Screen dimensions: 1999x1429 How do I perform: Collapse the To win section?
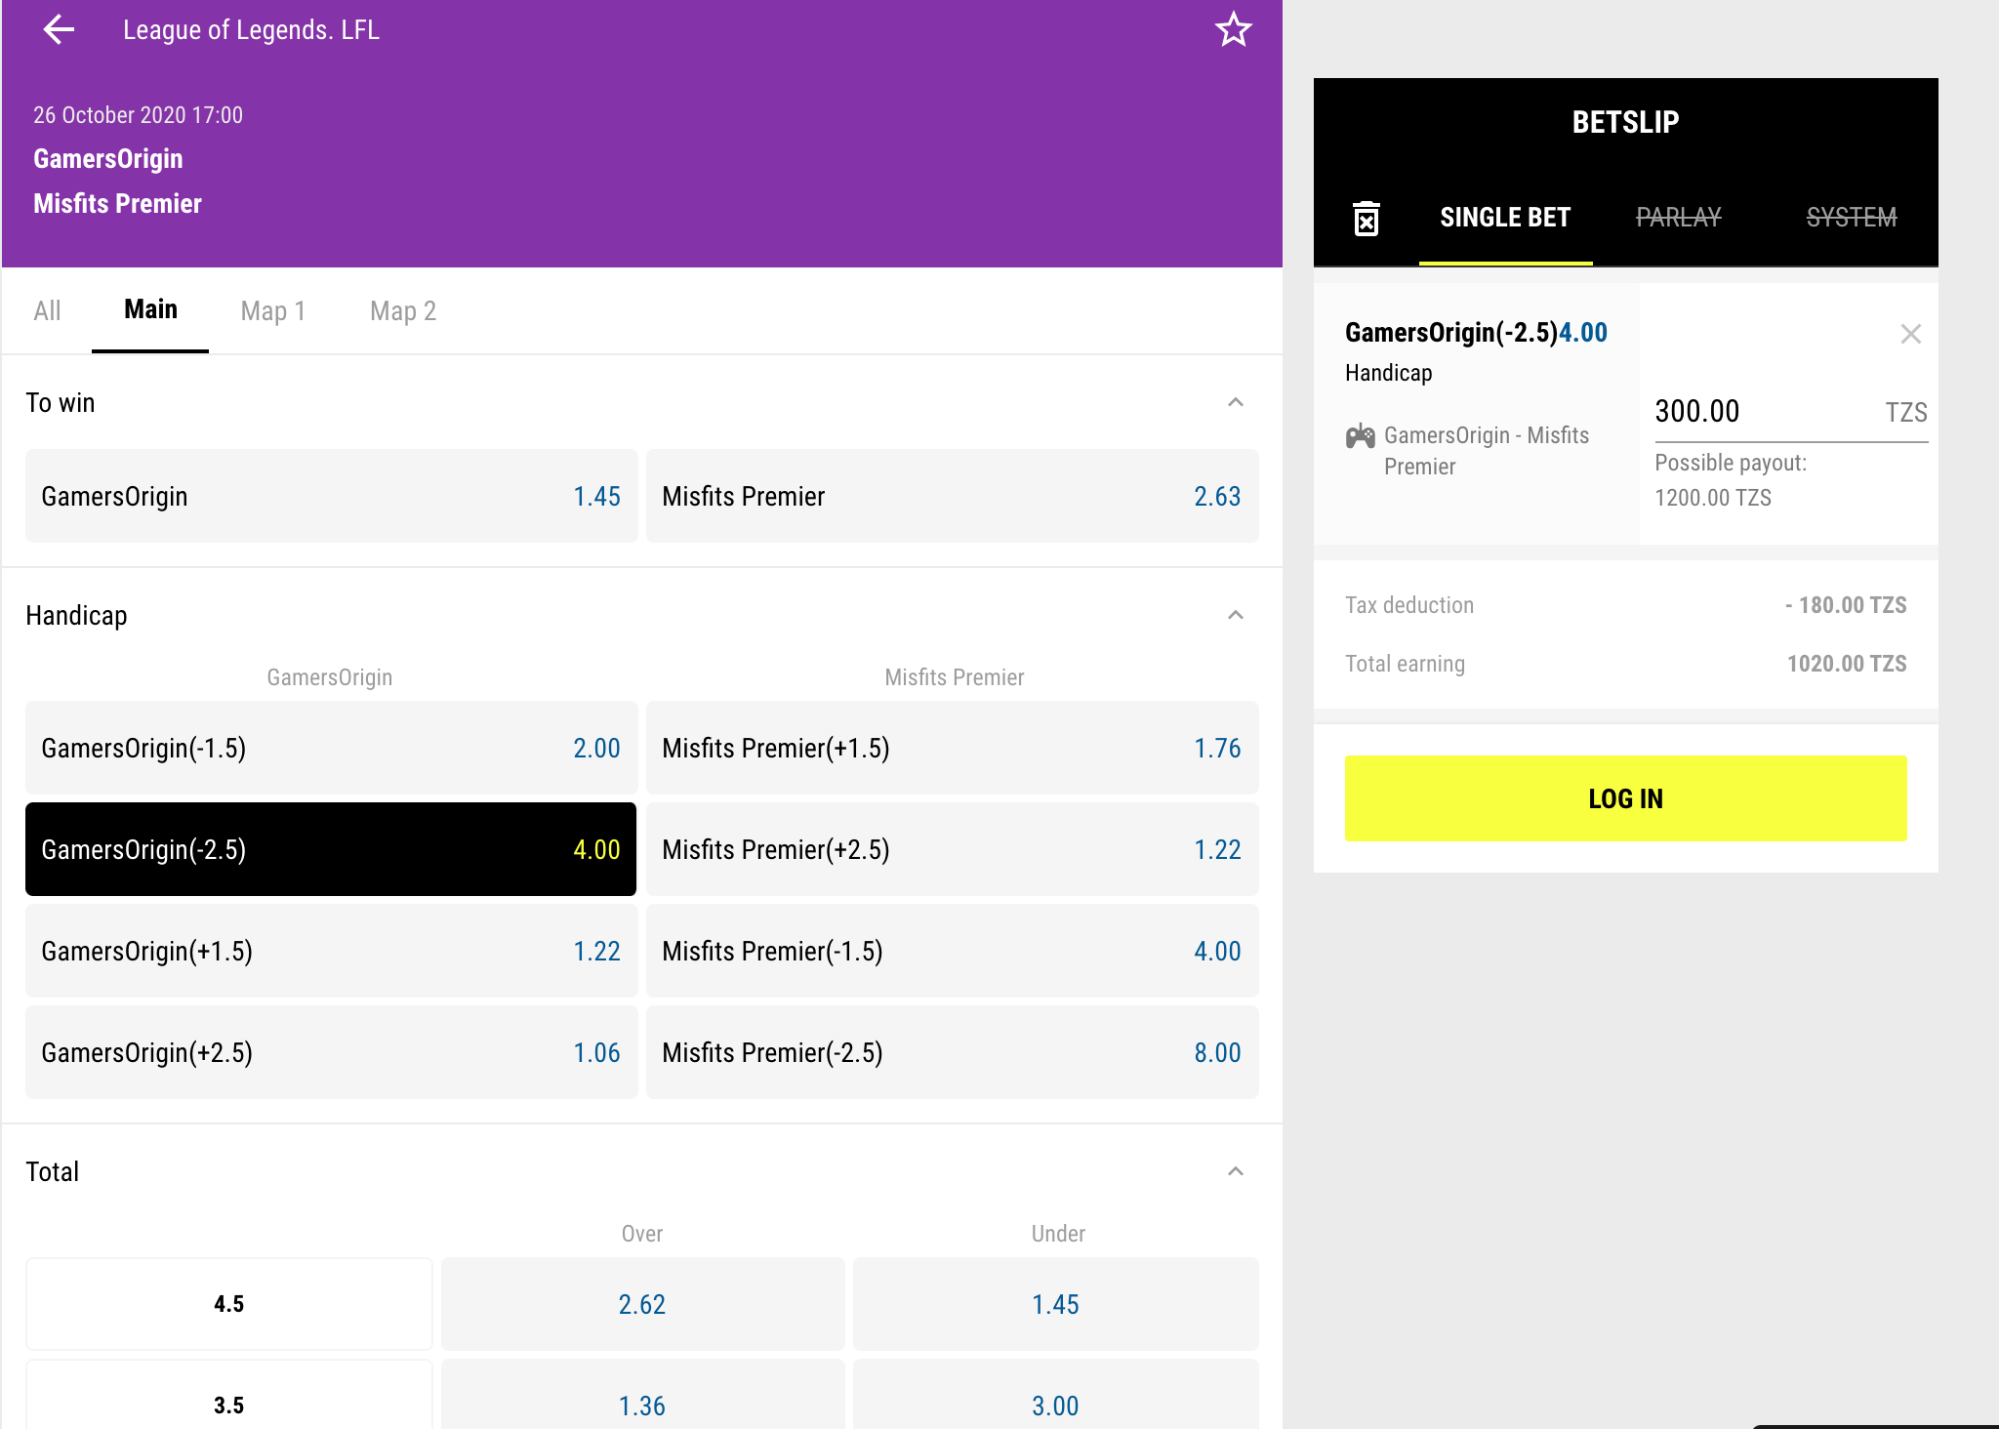pyautogui.click(x=1235, y=402)
